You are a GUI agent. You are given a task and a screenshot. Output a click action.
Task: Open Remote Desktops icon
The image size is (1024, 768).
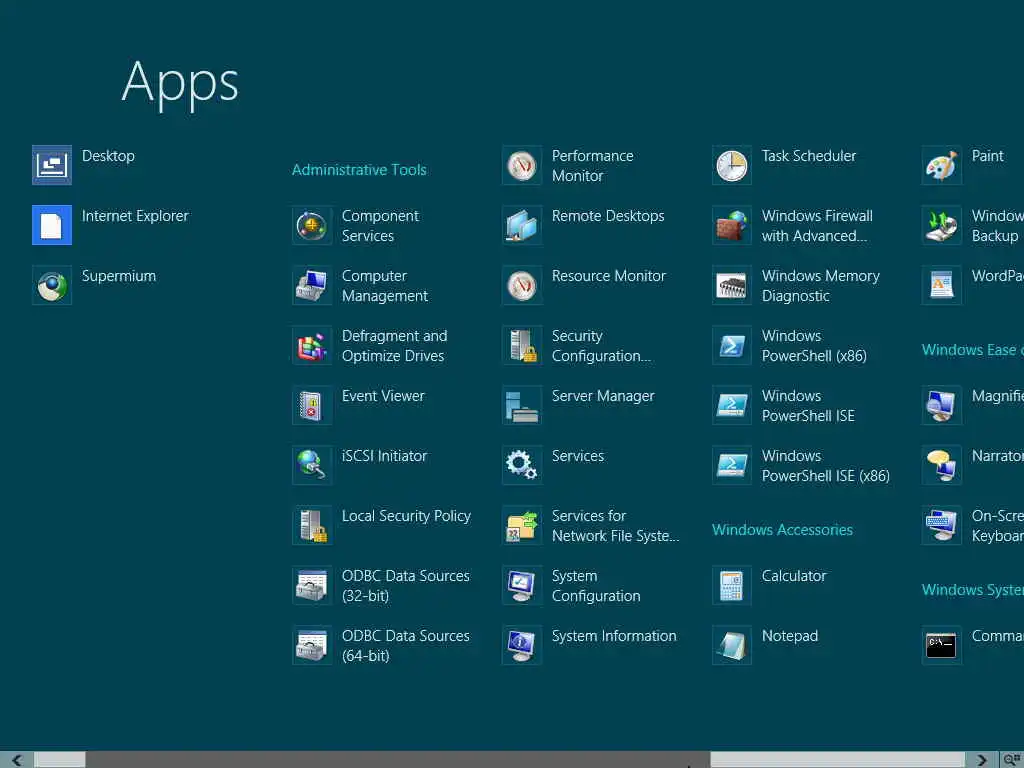(522, 225)
